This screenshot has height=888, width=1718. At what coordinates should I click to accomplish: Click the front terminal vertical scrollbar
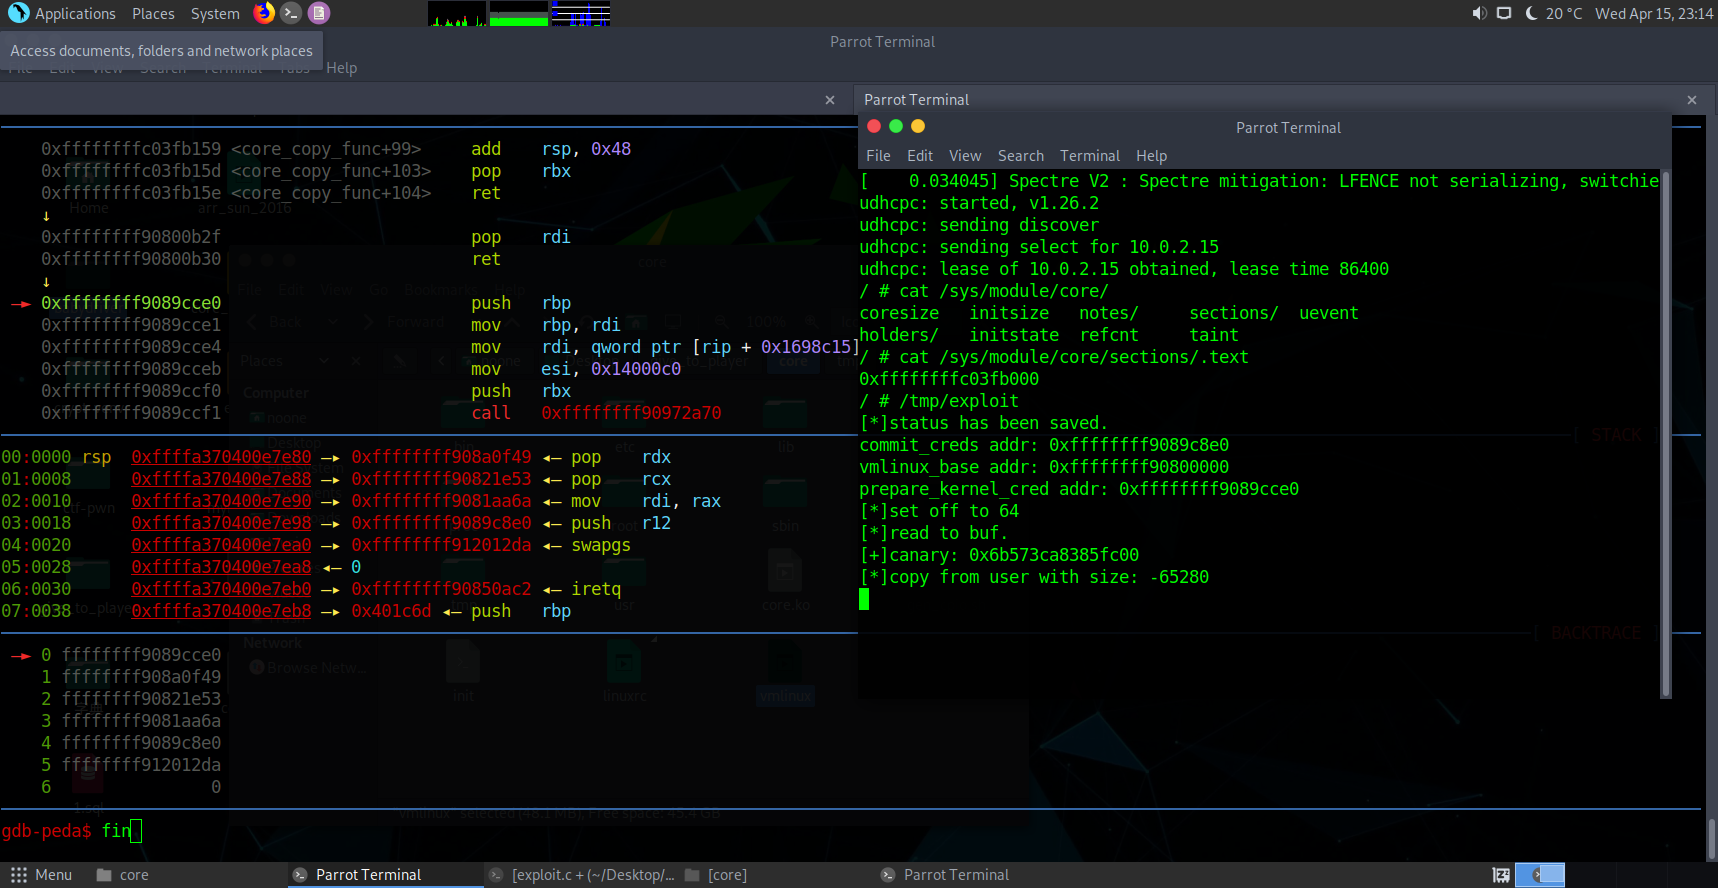coord(1666,434)
